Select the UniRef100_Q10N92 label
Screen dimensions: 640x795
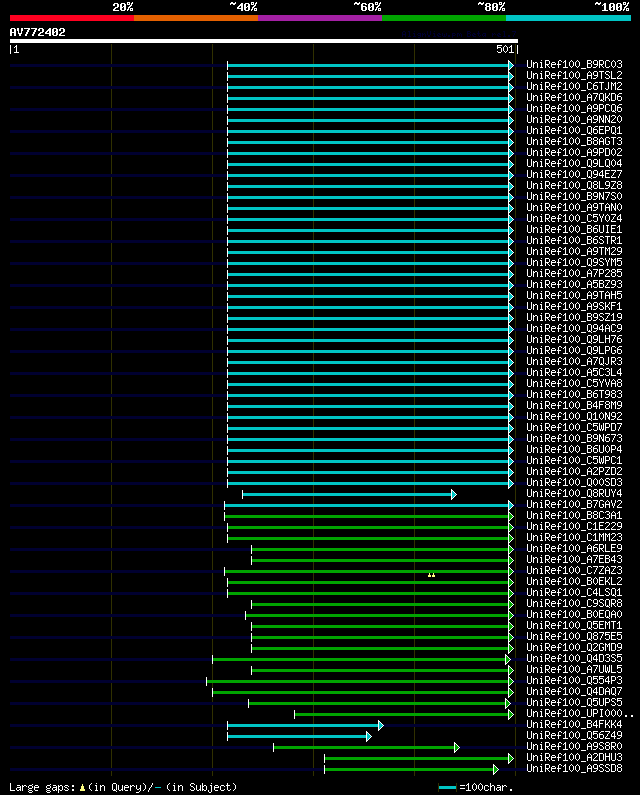tap(574, 416)
